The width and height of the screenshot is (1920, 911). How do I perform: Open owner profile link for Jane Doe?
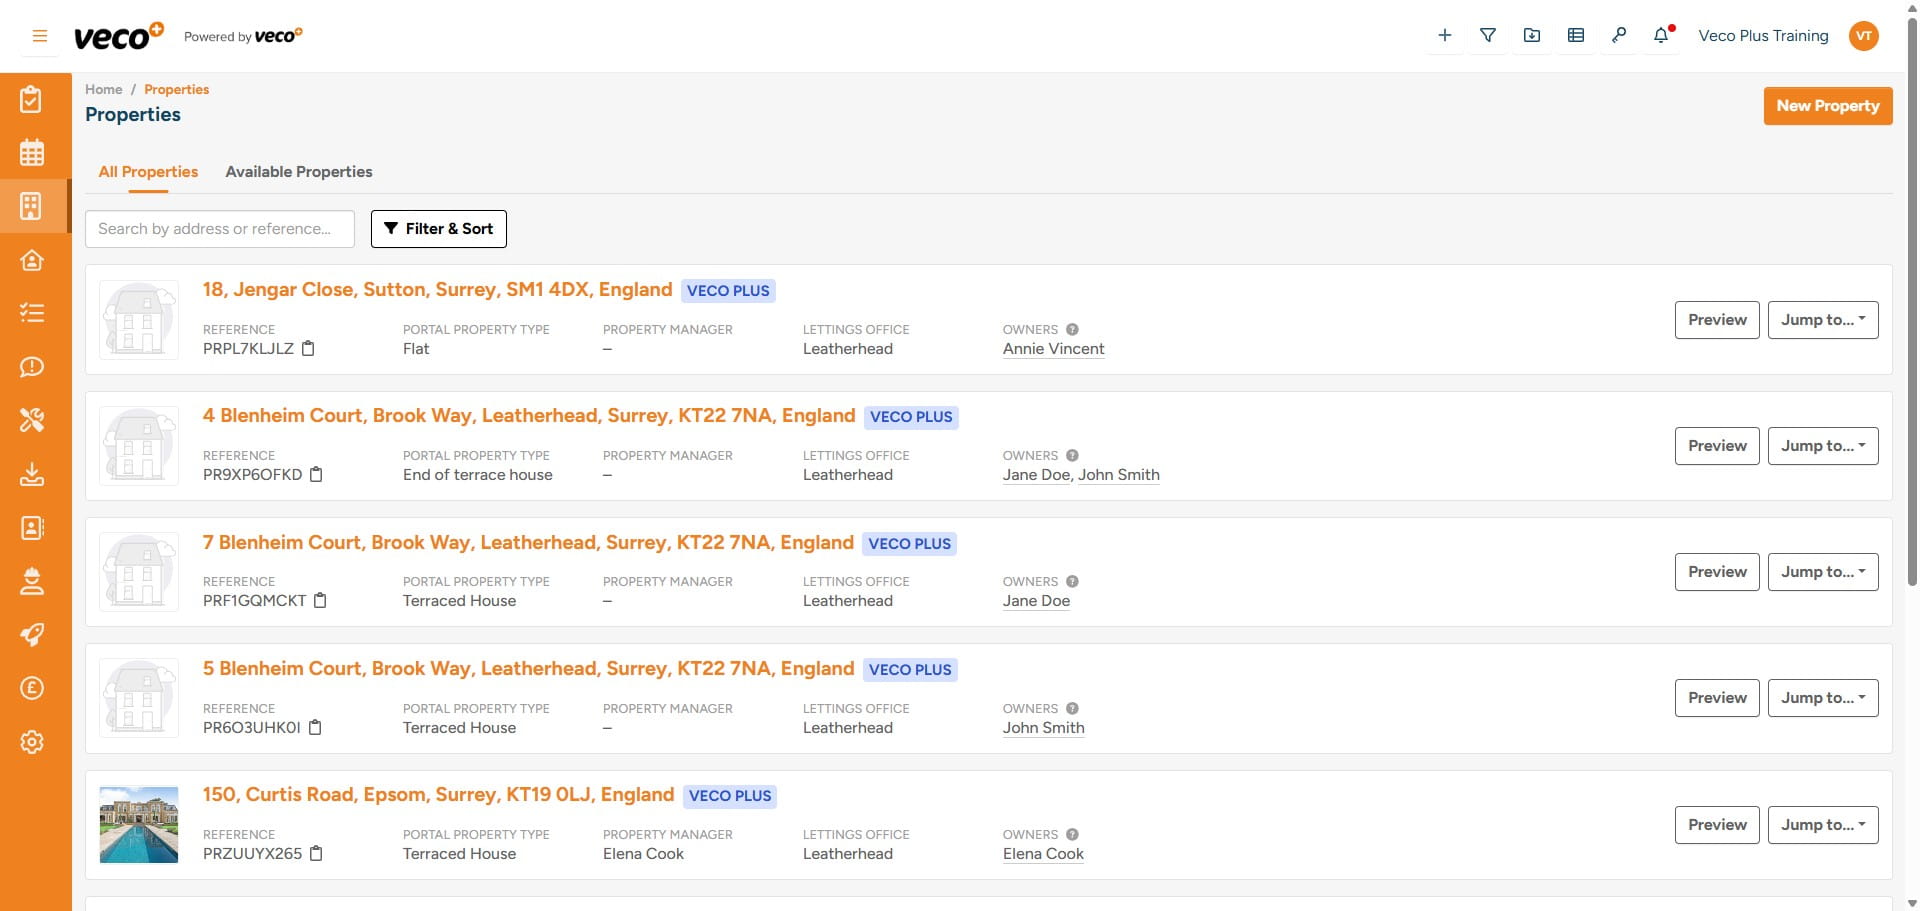[x=1036, y=600]
